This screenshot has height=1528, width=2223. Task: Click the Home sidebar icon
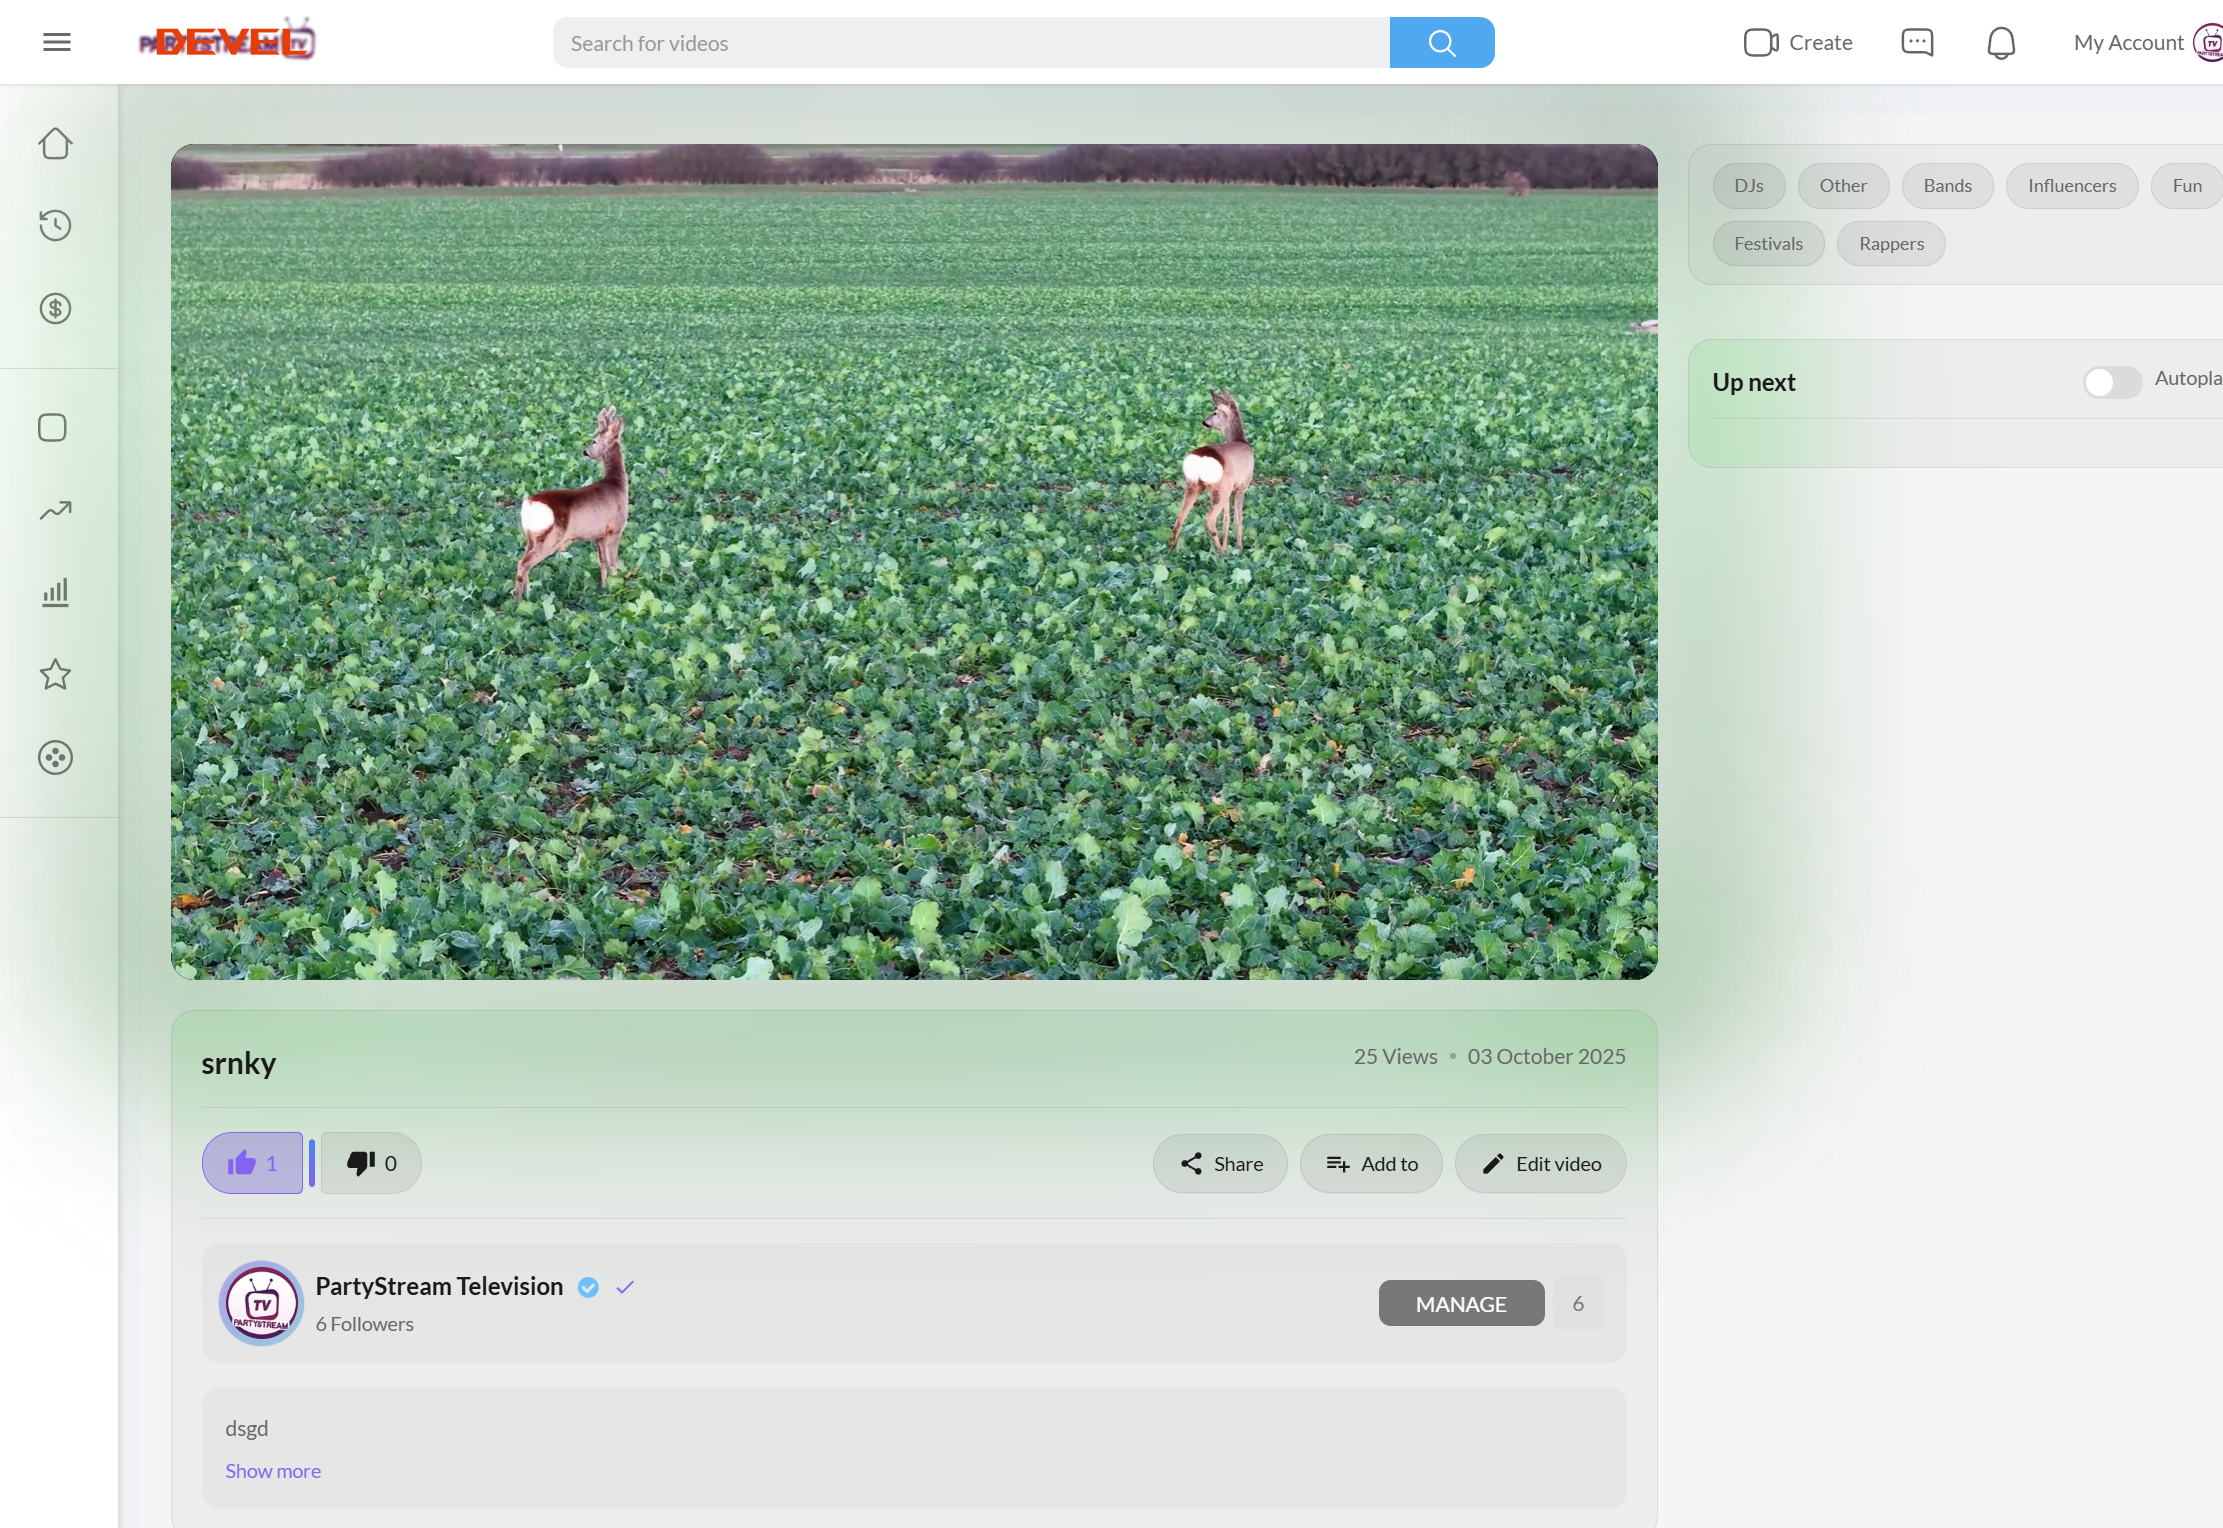pos(55,144)
